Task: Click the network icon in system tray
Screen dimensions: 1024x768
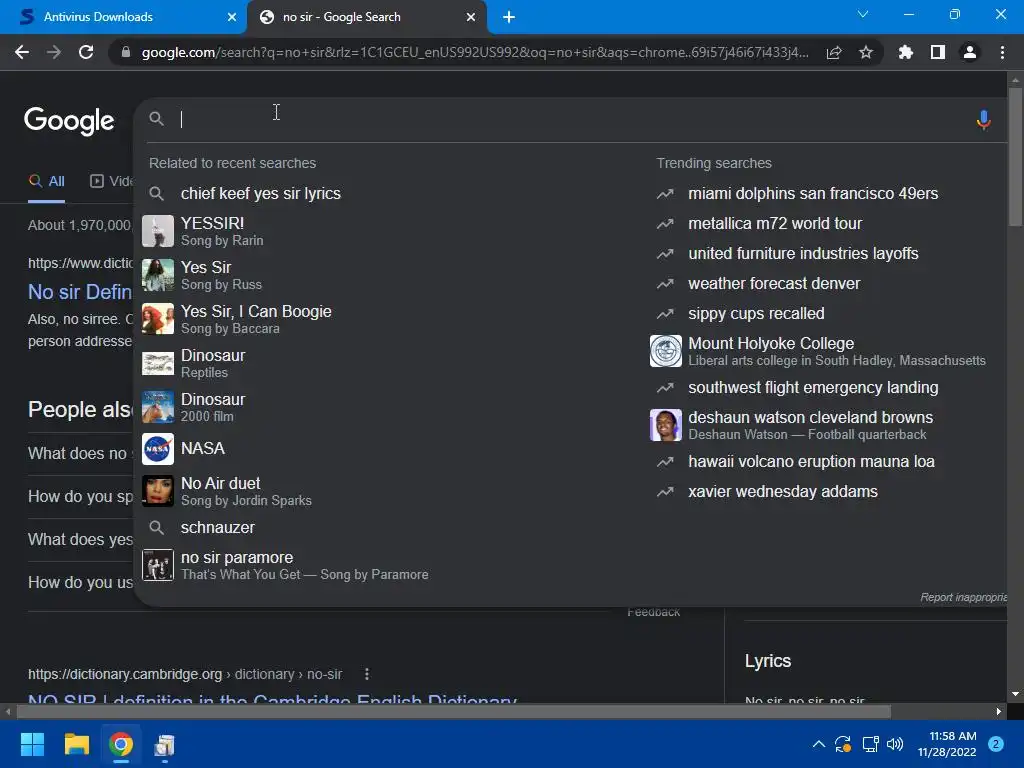Action: point(870,744)
